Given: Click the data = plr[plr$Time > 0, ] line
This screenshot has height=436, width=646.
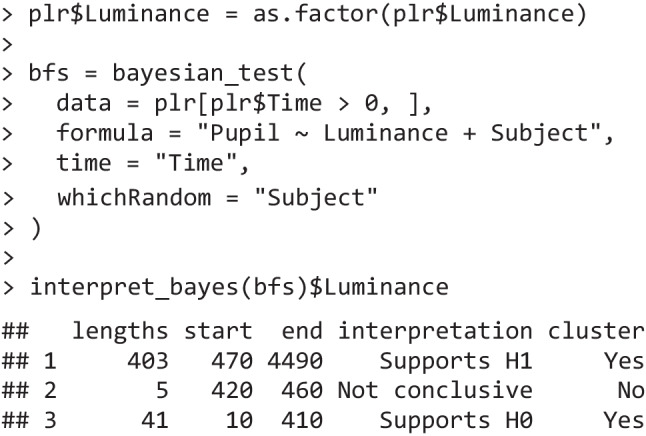Looking at the screenshot, I should click(243, 103).
